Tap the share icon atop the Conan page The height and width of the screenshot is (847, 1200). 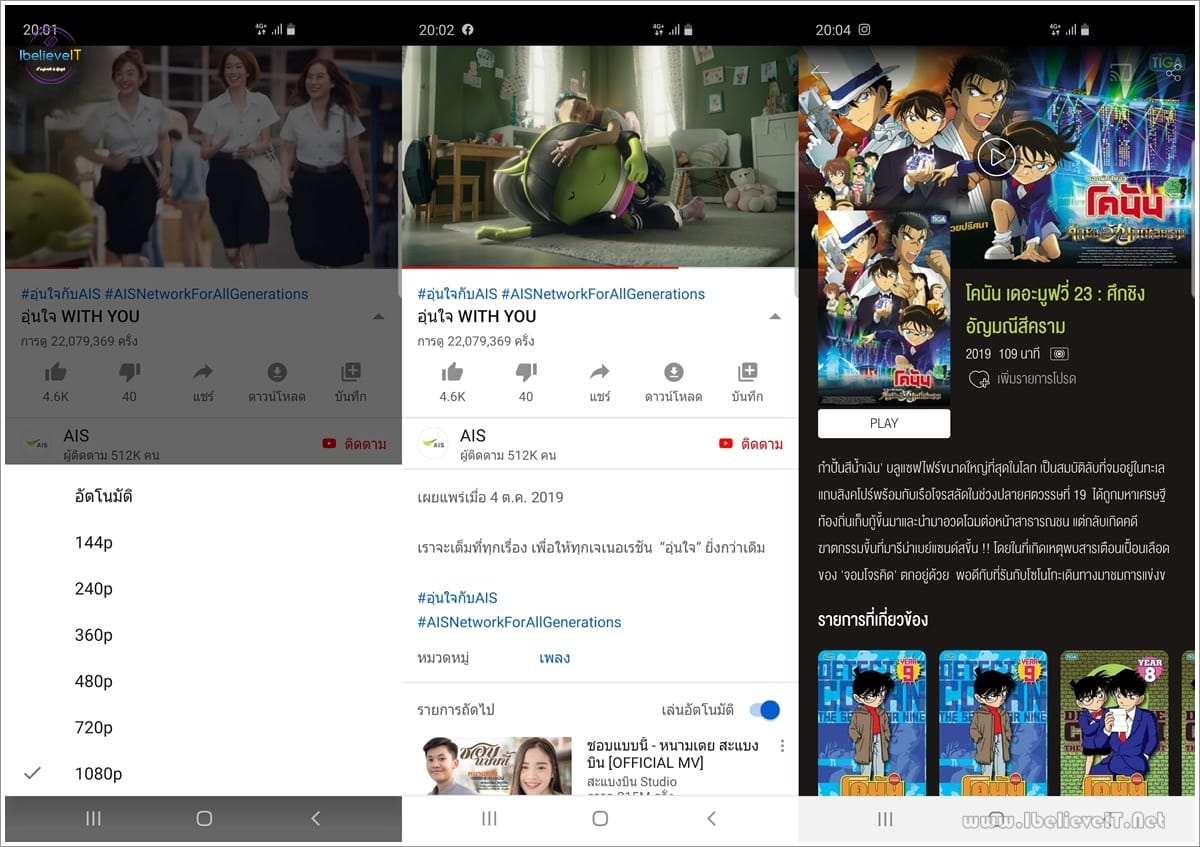click(1172, 71)
